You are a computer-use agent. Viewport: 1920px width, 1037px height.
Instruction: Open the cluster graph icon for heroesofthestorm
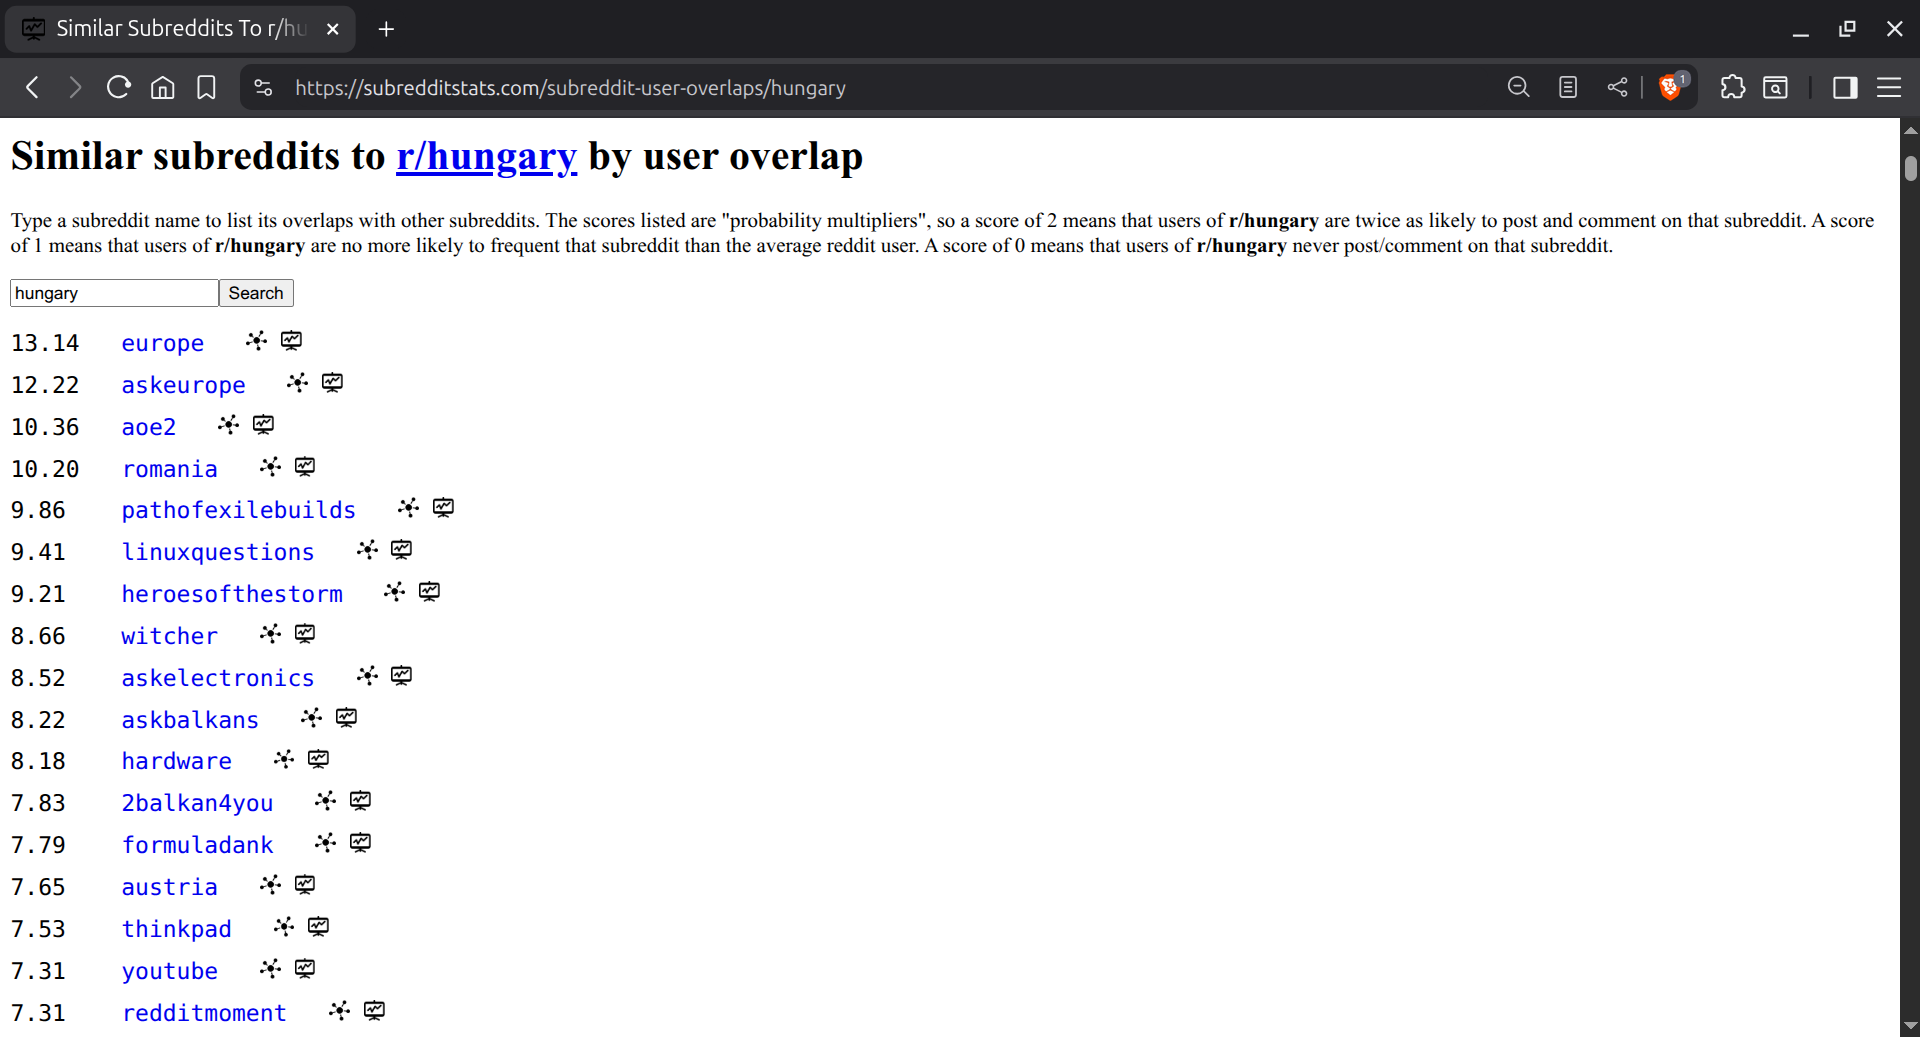(x=395, y=592)
